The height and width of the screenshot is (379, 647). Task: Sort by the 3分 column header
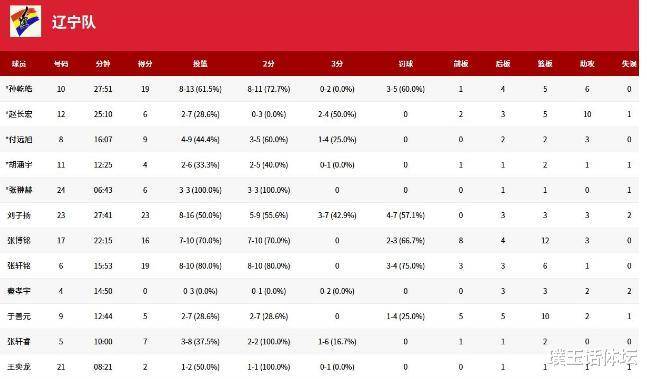337,64
